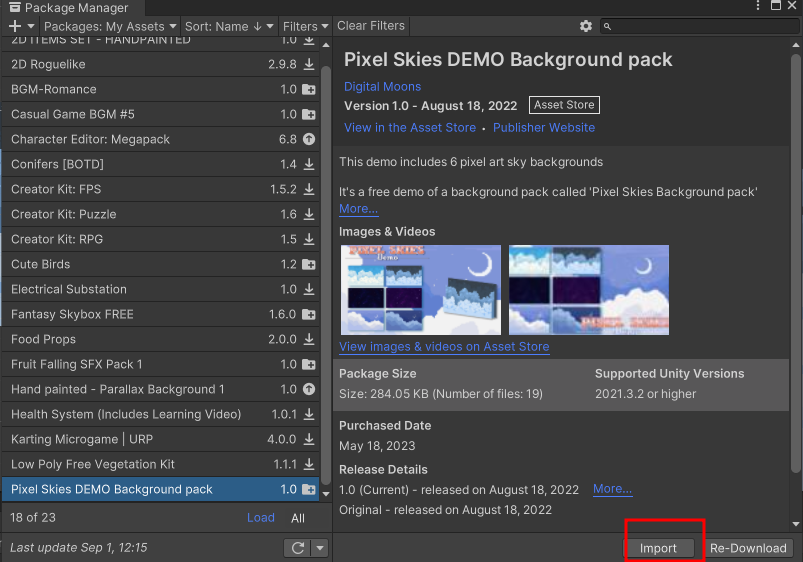This screenshot has width=803, height=562.
Task: Click update icon for Hand painted Parallax Background
Action: 309,389
